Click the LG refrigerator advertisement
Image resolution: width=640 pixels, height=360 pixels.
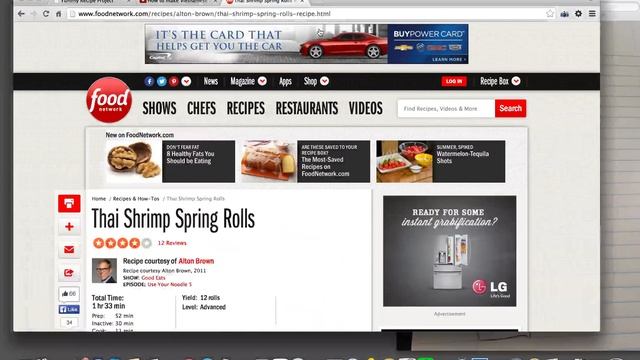pyautogui.click(x=449, y=251)
